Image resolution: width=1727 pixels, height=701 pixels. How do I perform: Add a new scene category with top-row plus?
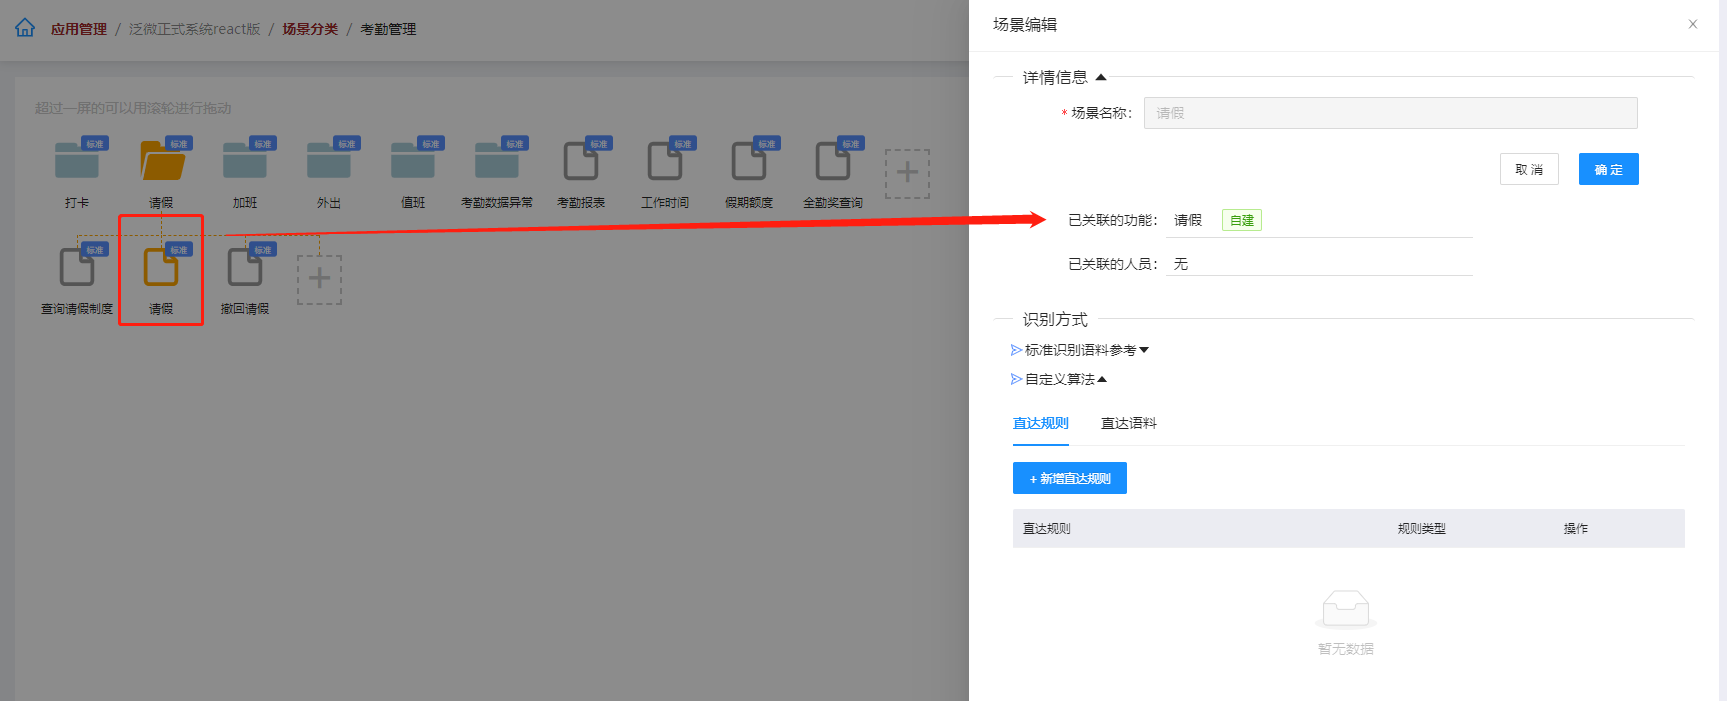point(907,173)
